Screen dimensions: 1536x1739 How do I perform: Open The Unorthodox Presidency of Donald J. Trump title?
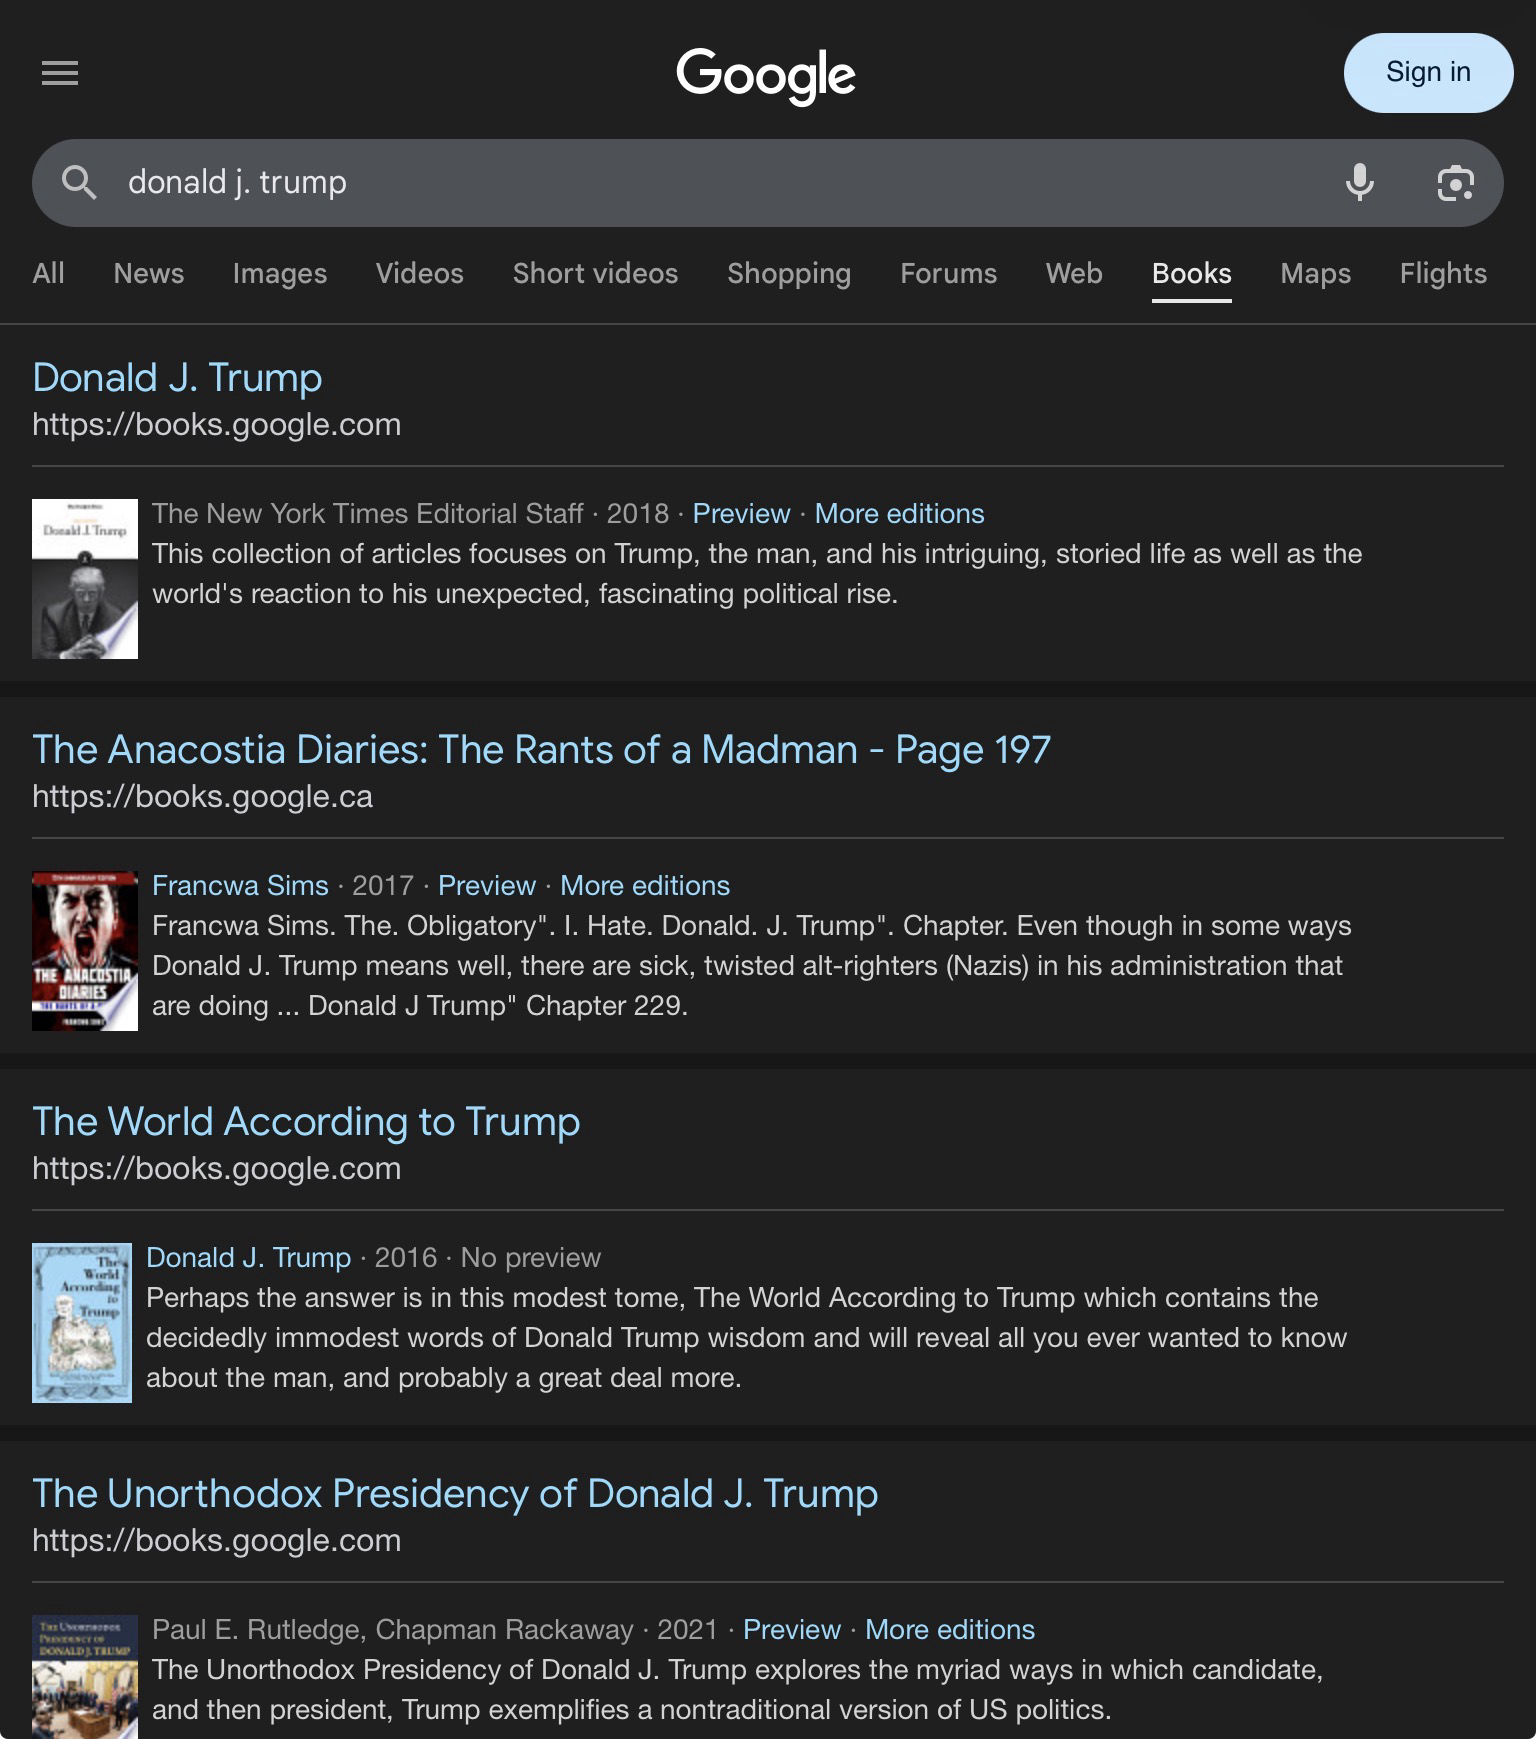455,1493
